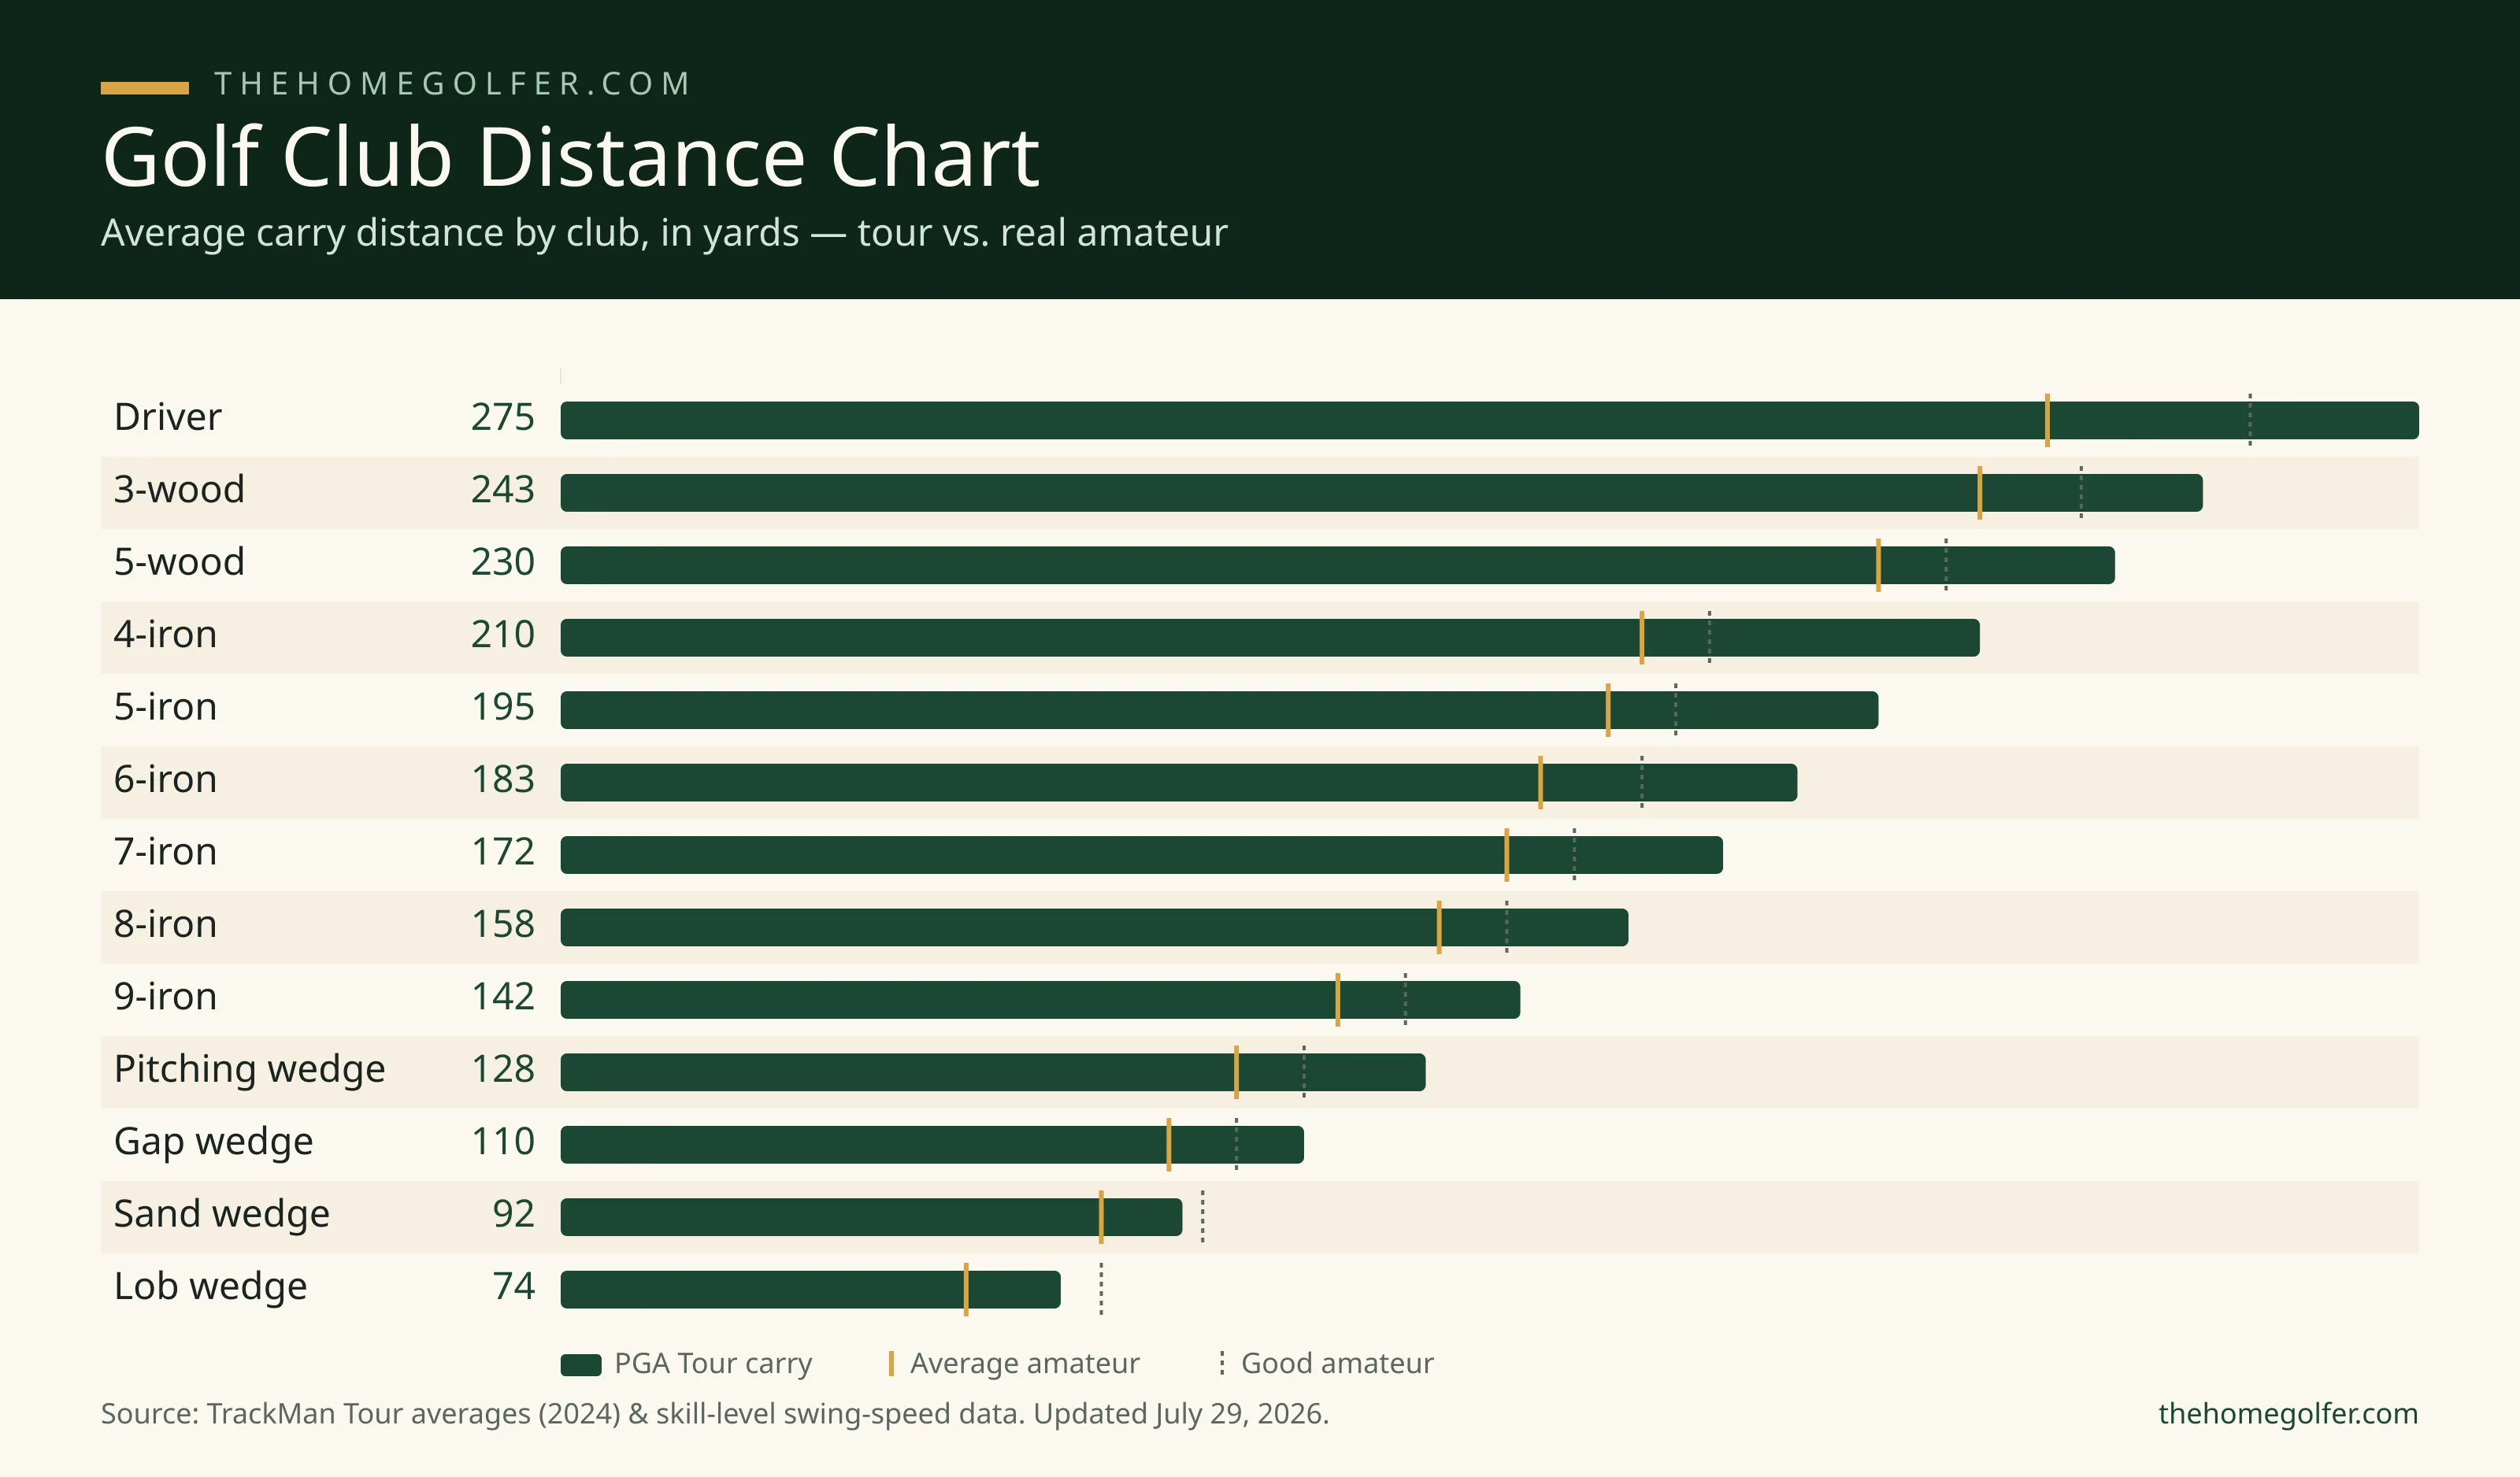Click the Driver value 275
Screen dimensions: 2520x1477
tap(503, 417)
